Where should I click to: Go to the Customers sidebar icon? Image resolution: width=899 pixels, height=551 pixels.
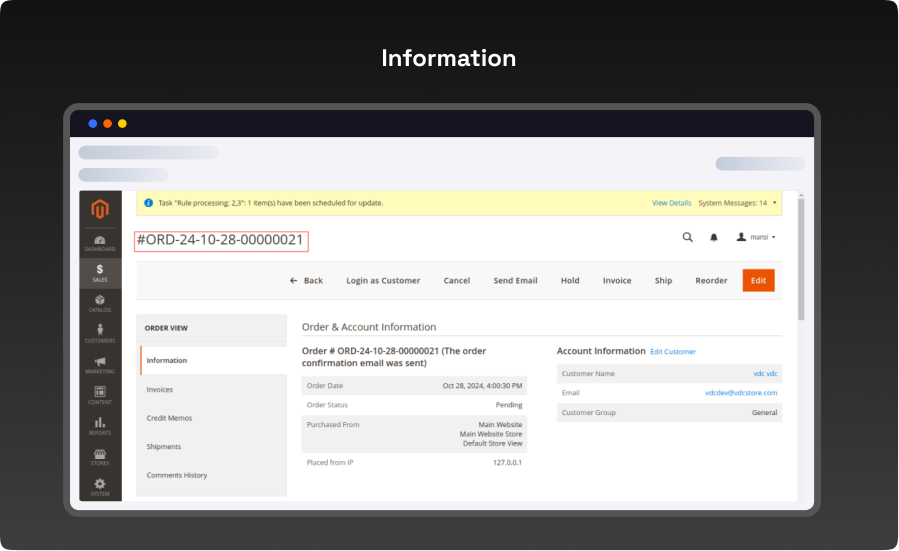100,334
